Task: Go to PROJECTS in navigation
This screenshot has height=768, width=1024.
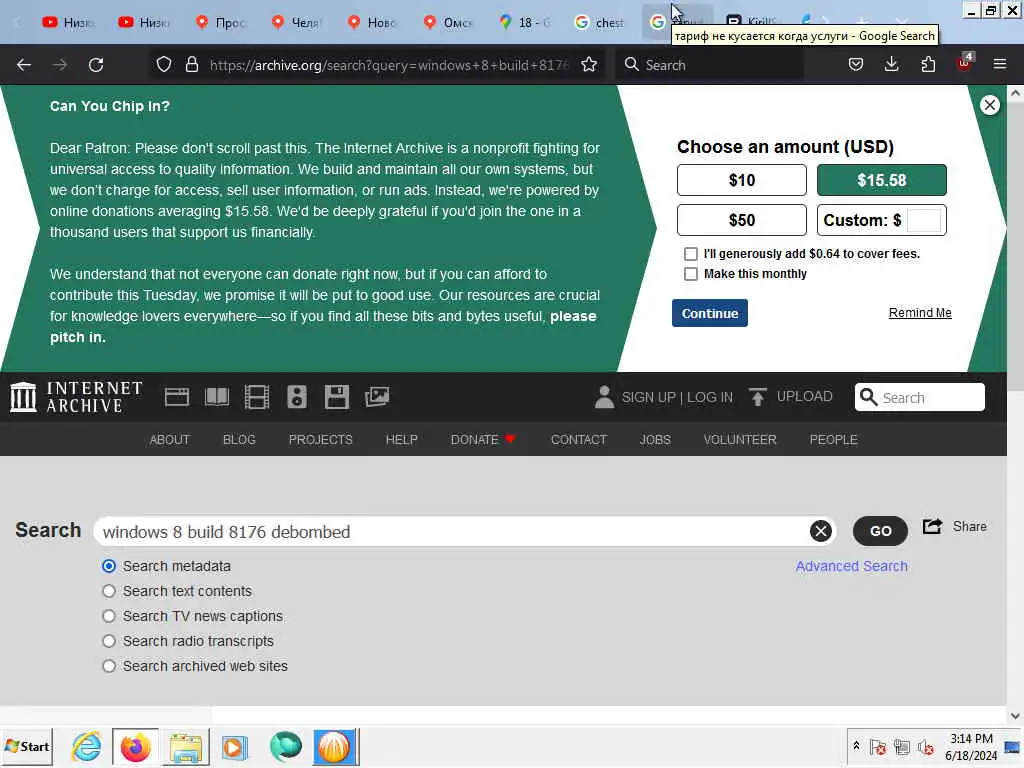Action: [321, 440]
